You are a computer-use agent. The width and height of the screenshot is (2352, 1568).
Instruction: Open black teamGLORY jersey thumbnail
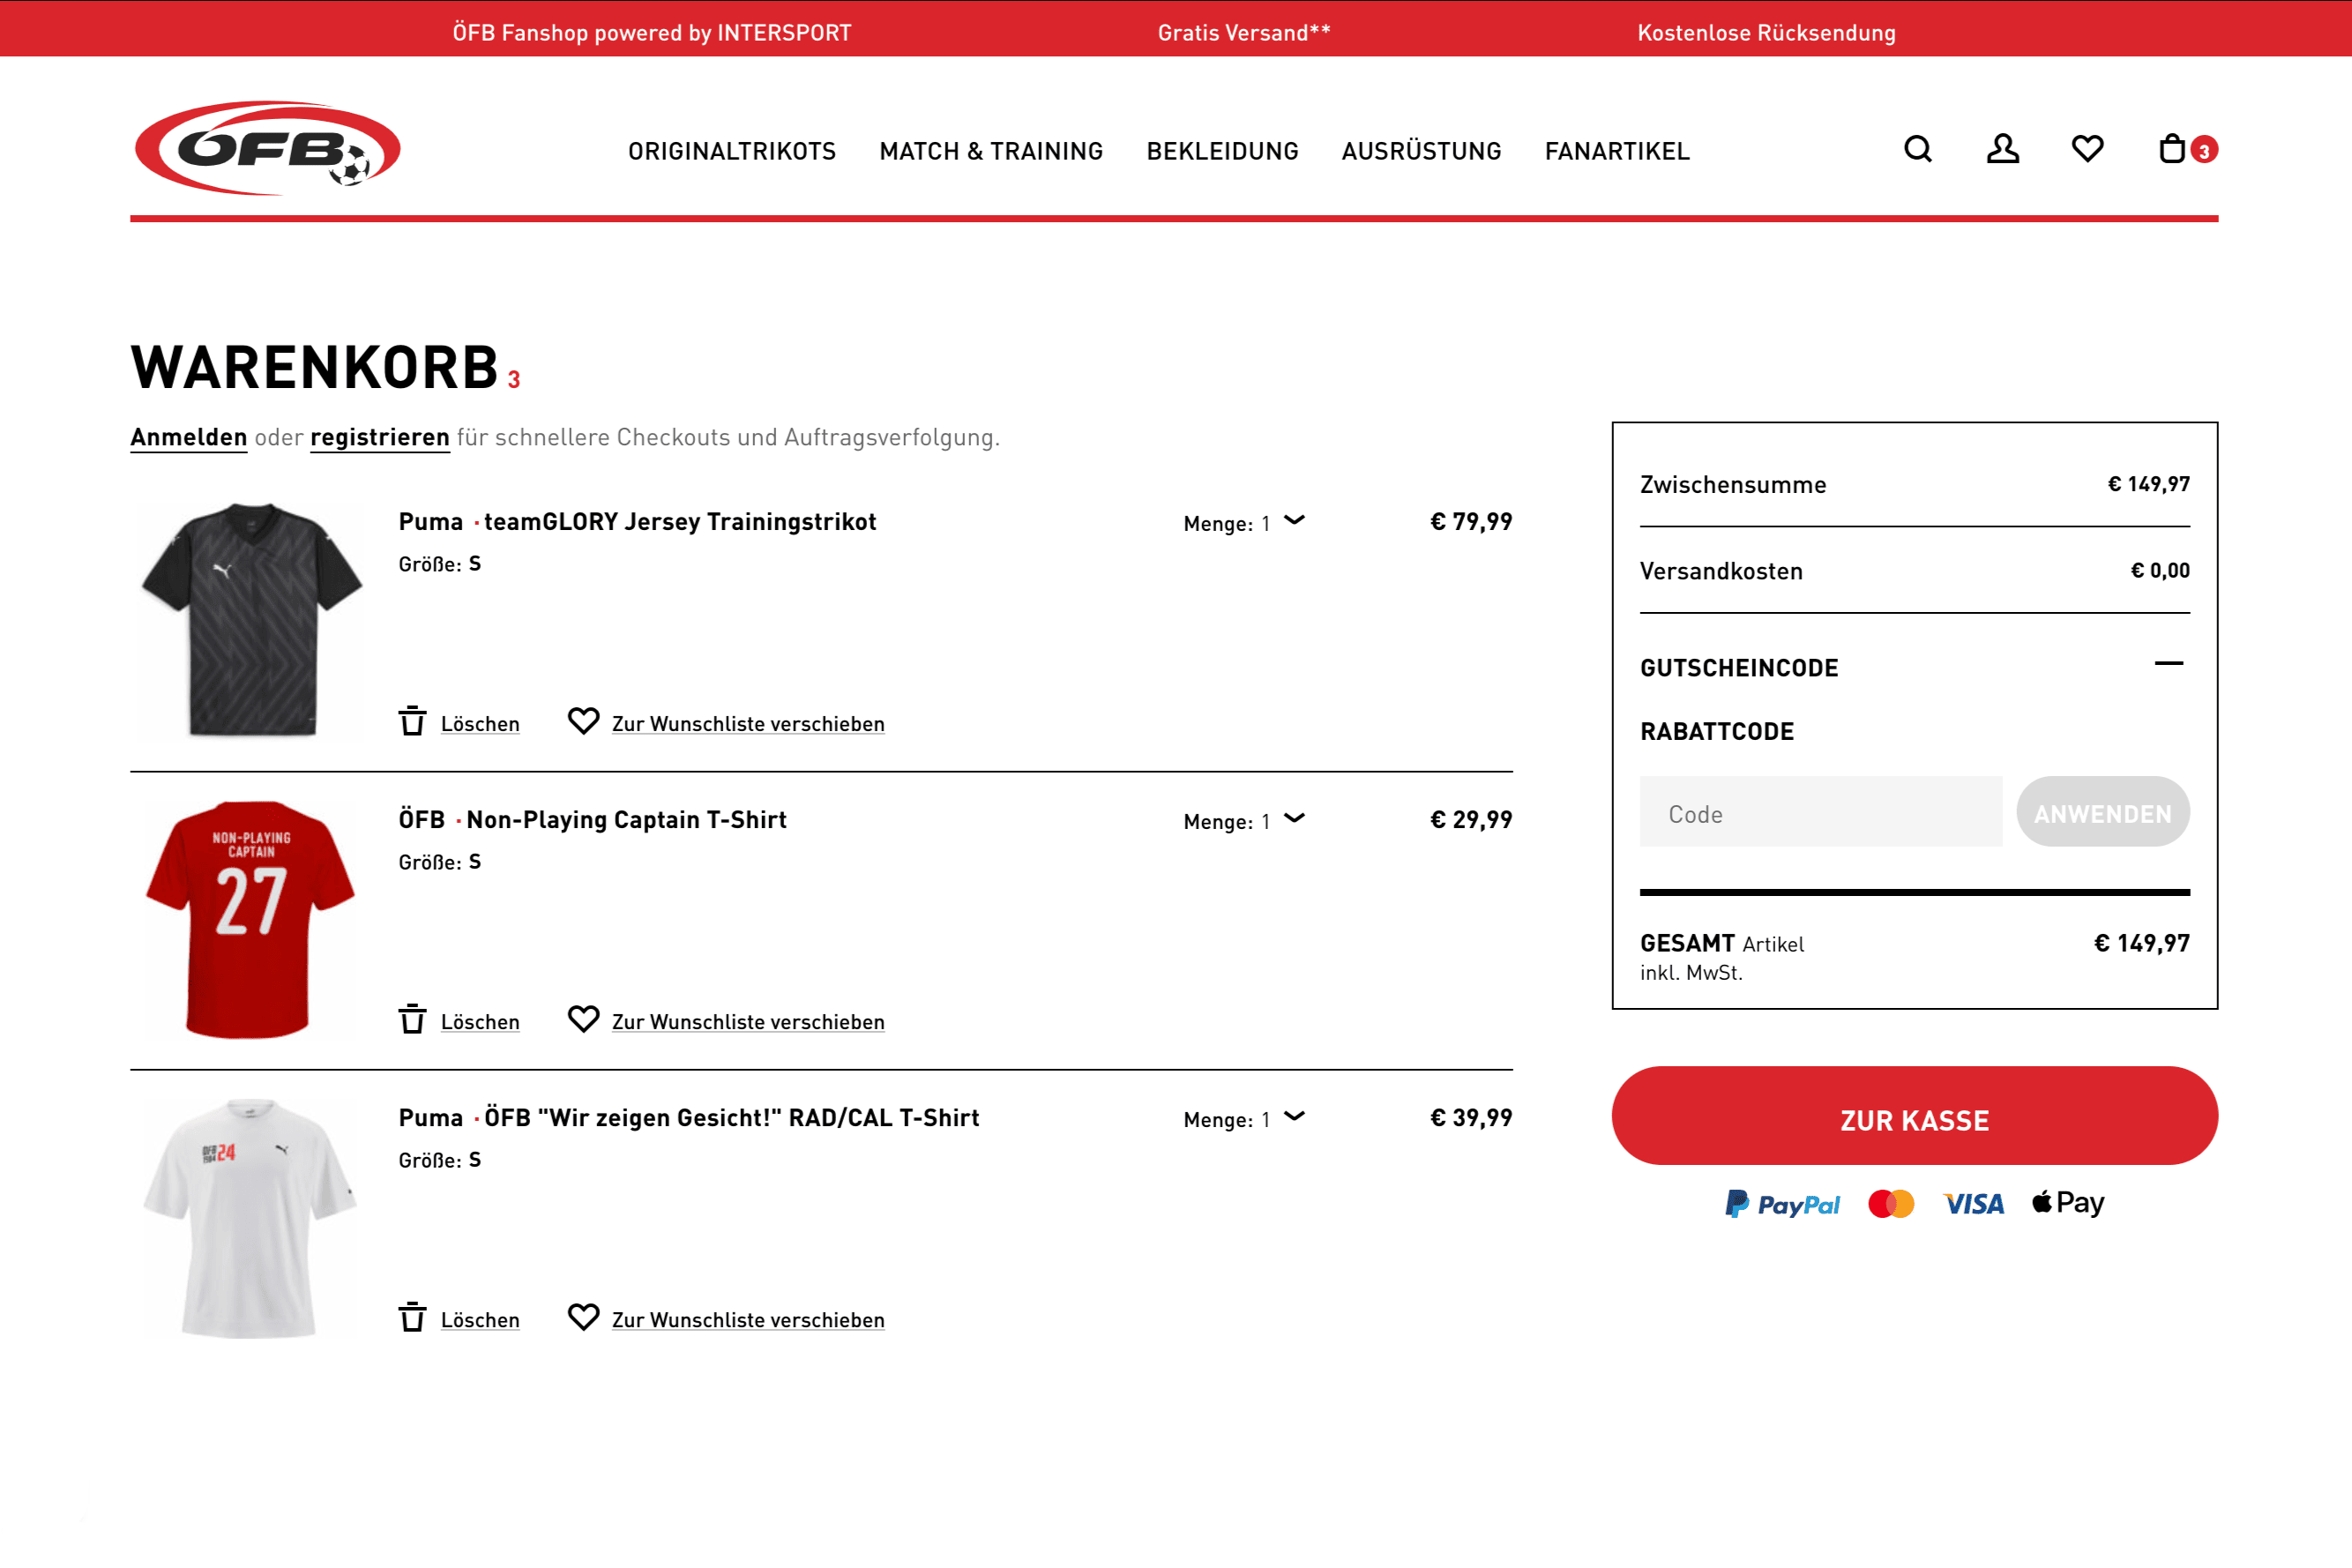click(x=250, y=621)
